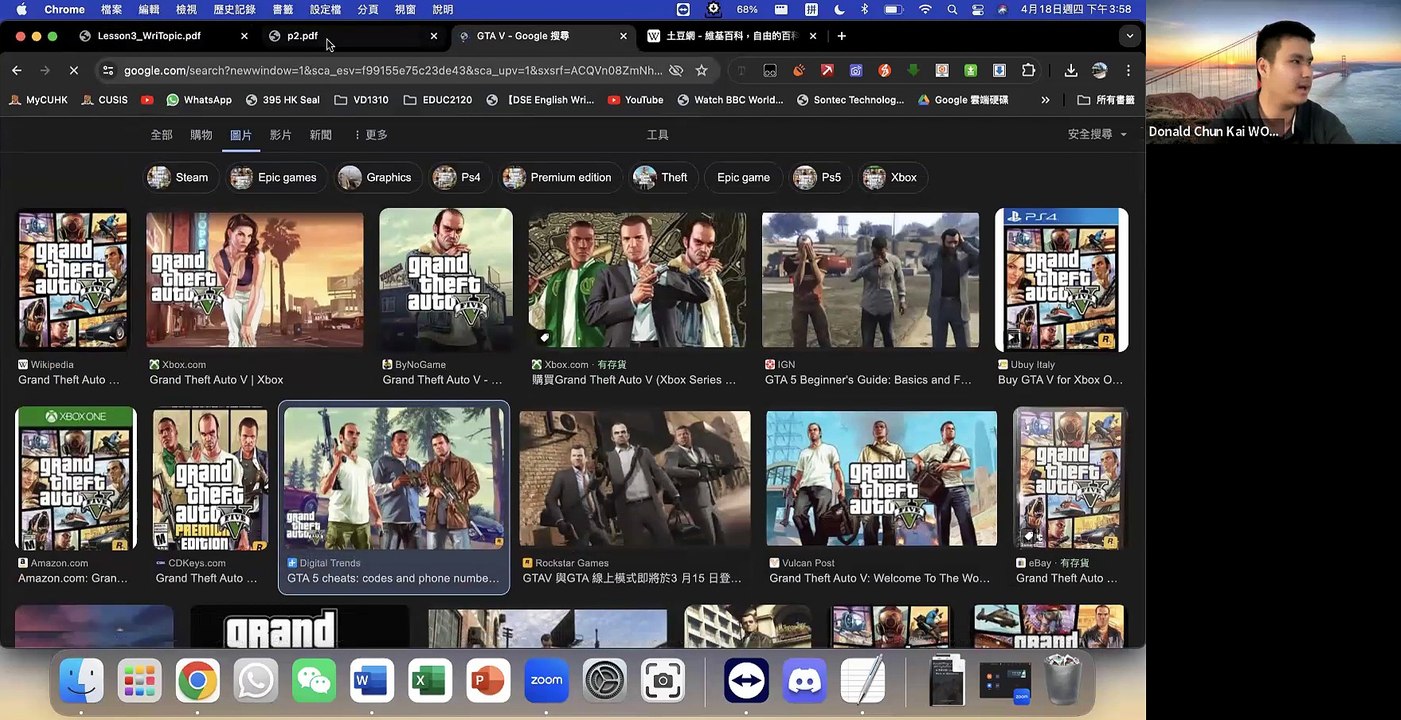Switch to the Lesson3_WriTopic.pdf tab
Viewport: 1401px width, 720px height.
pyautogui.click(x=161, y=36)
